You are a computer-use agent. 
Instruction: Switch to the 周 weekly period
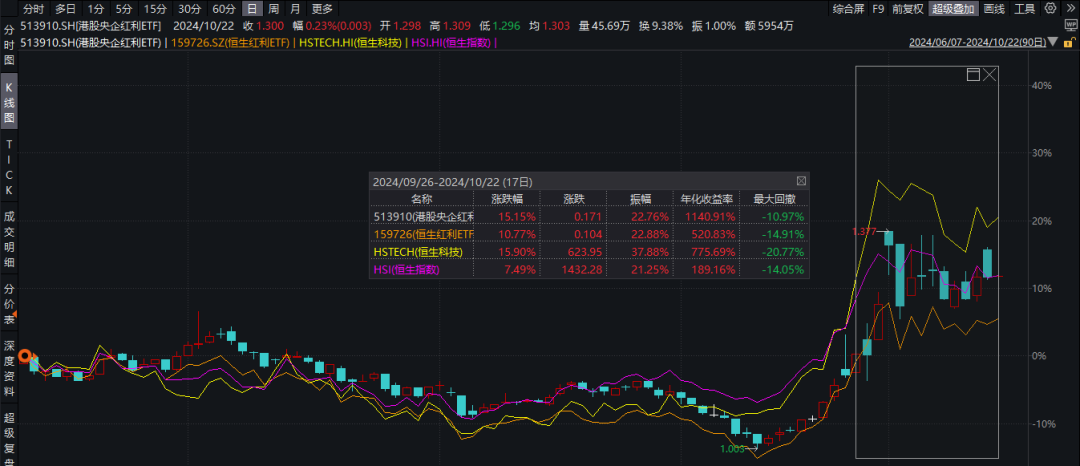click(x=273, y=9)
